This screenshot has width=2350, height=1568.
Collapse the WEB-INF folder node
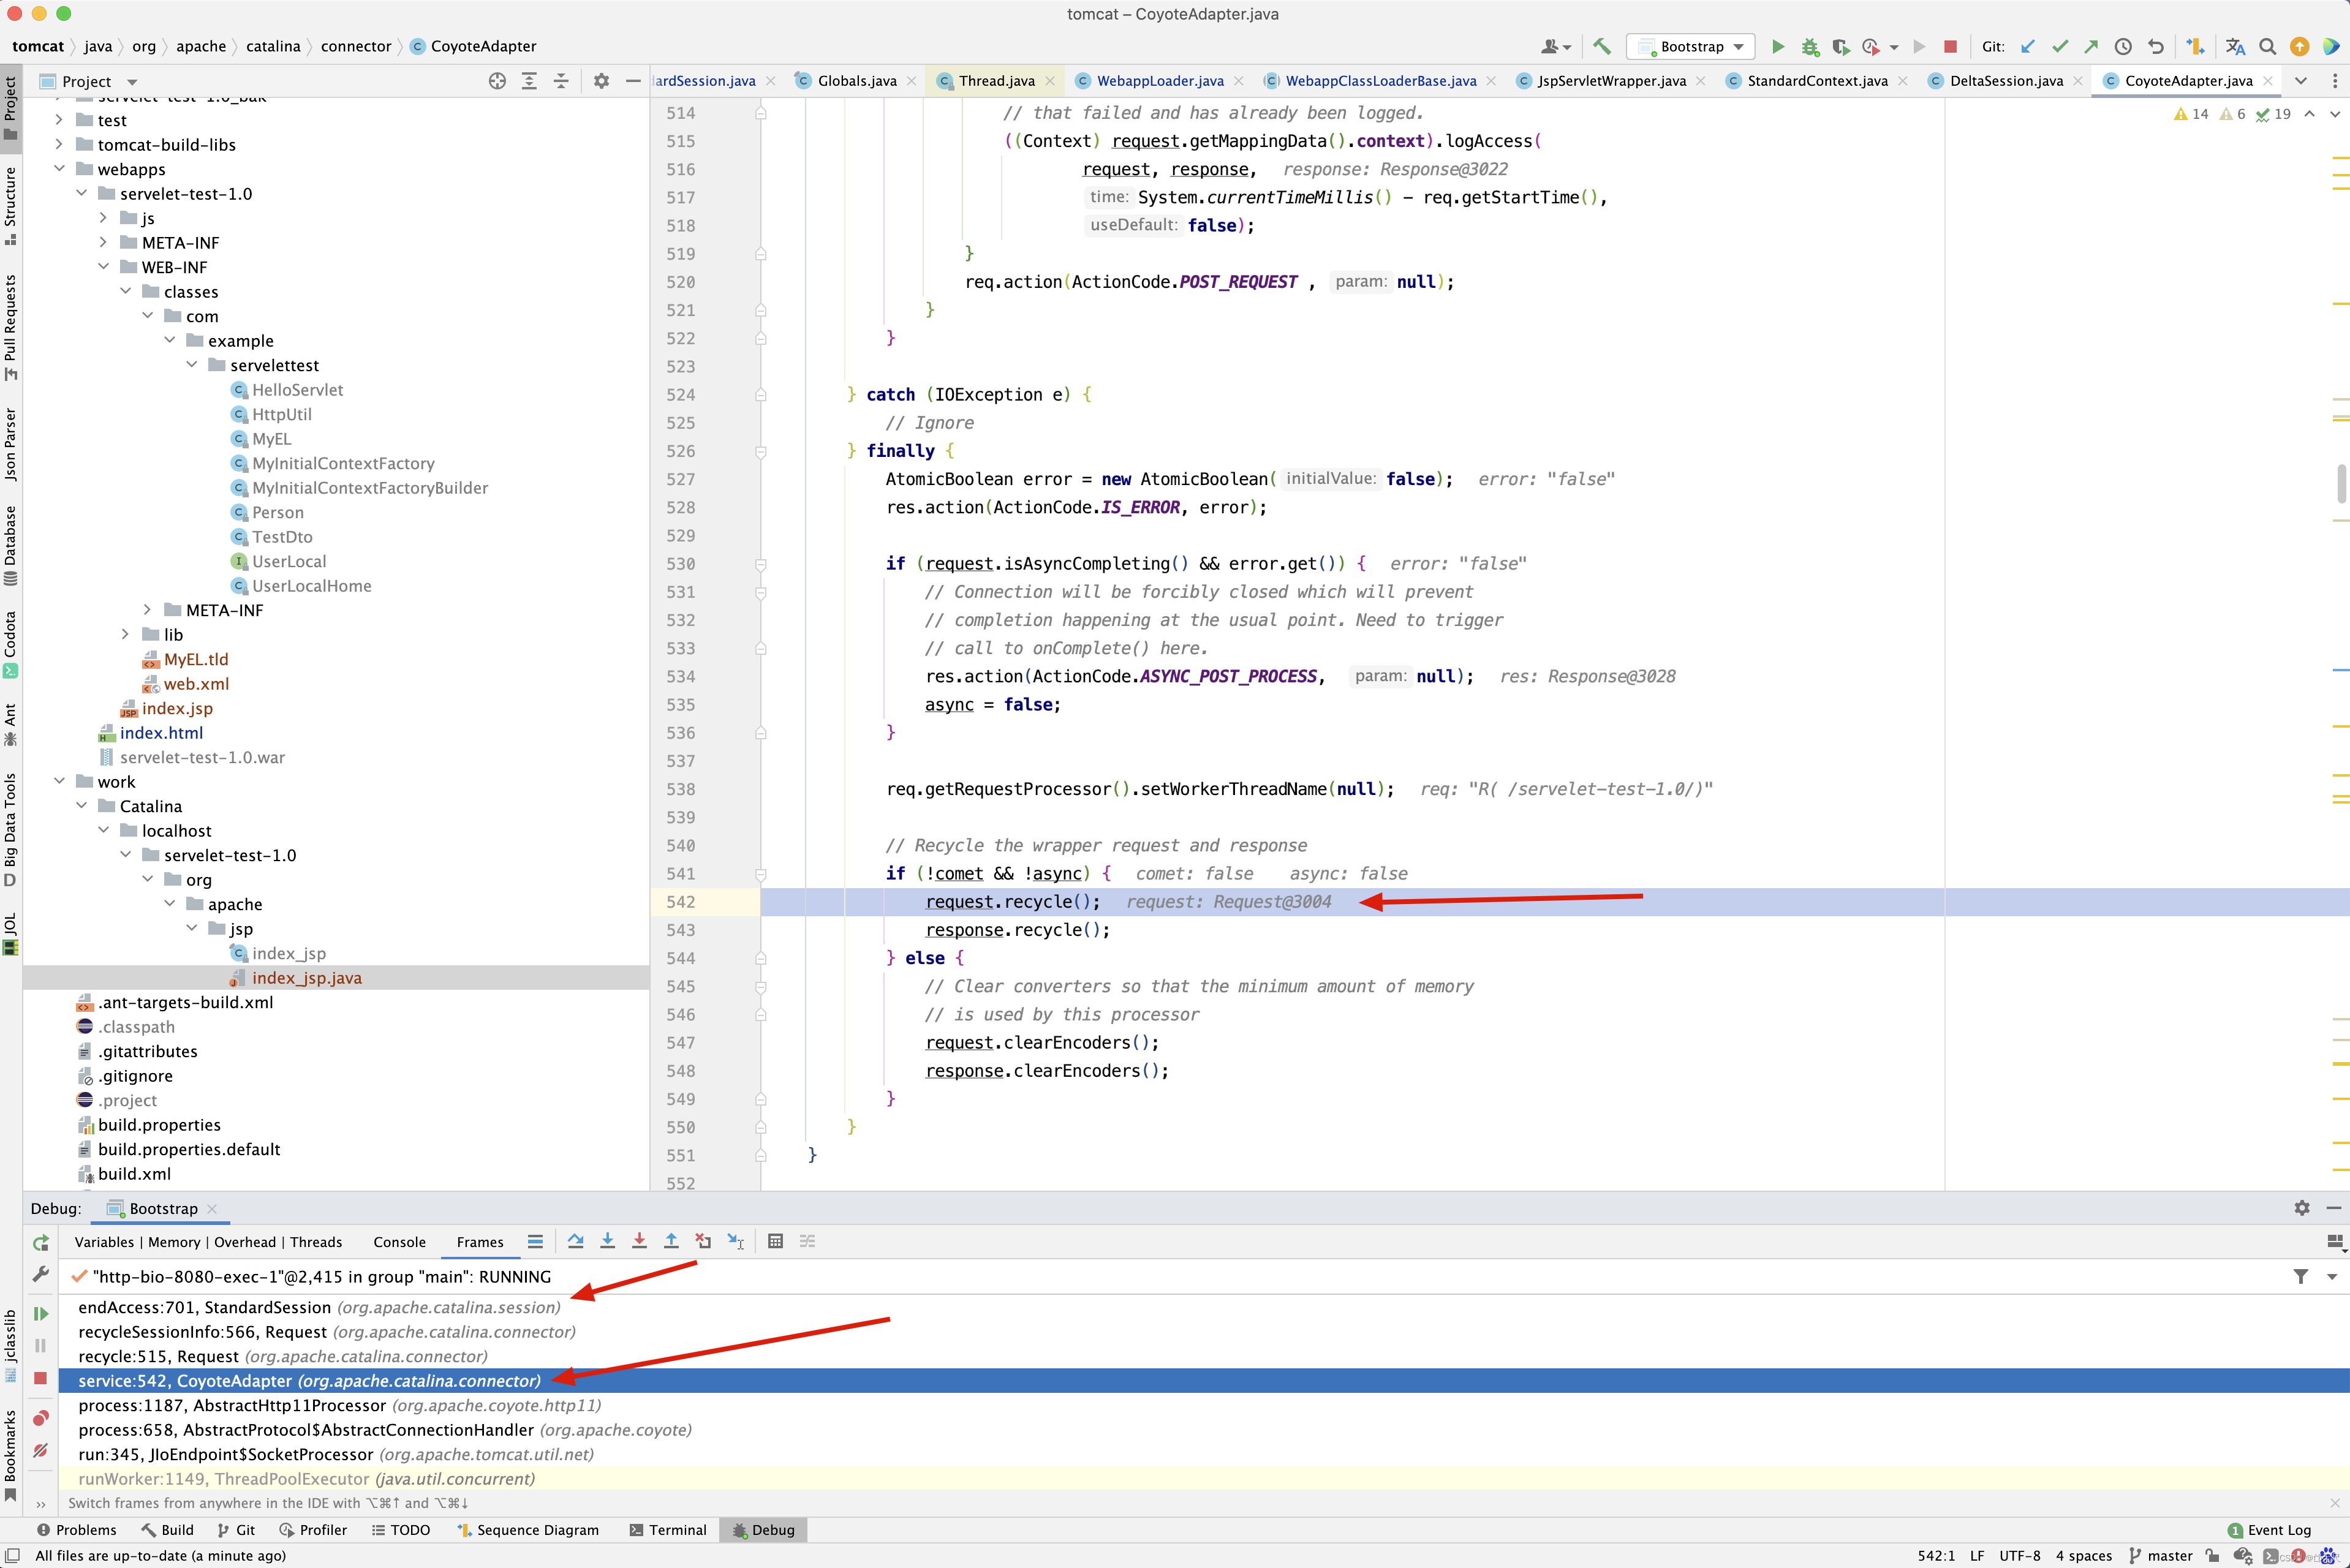(x=103, y=267)
